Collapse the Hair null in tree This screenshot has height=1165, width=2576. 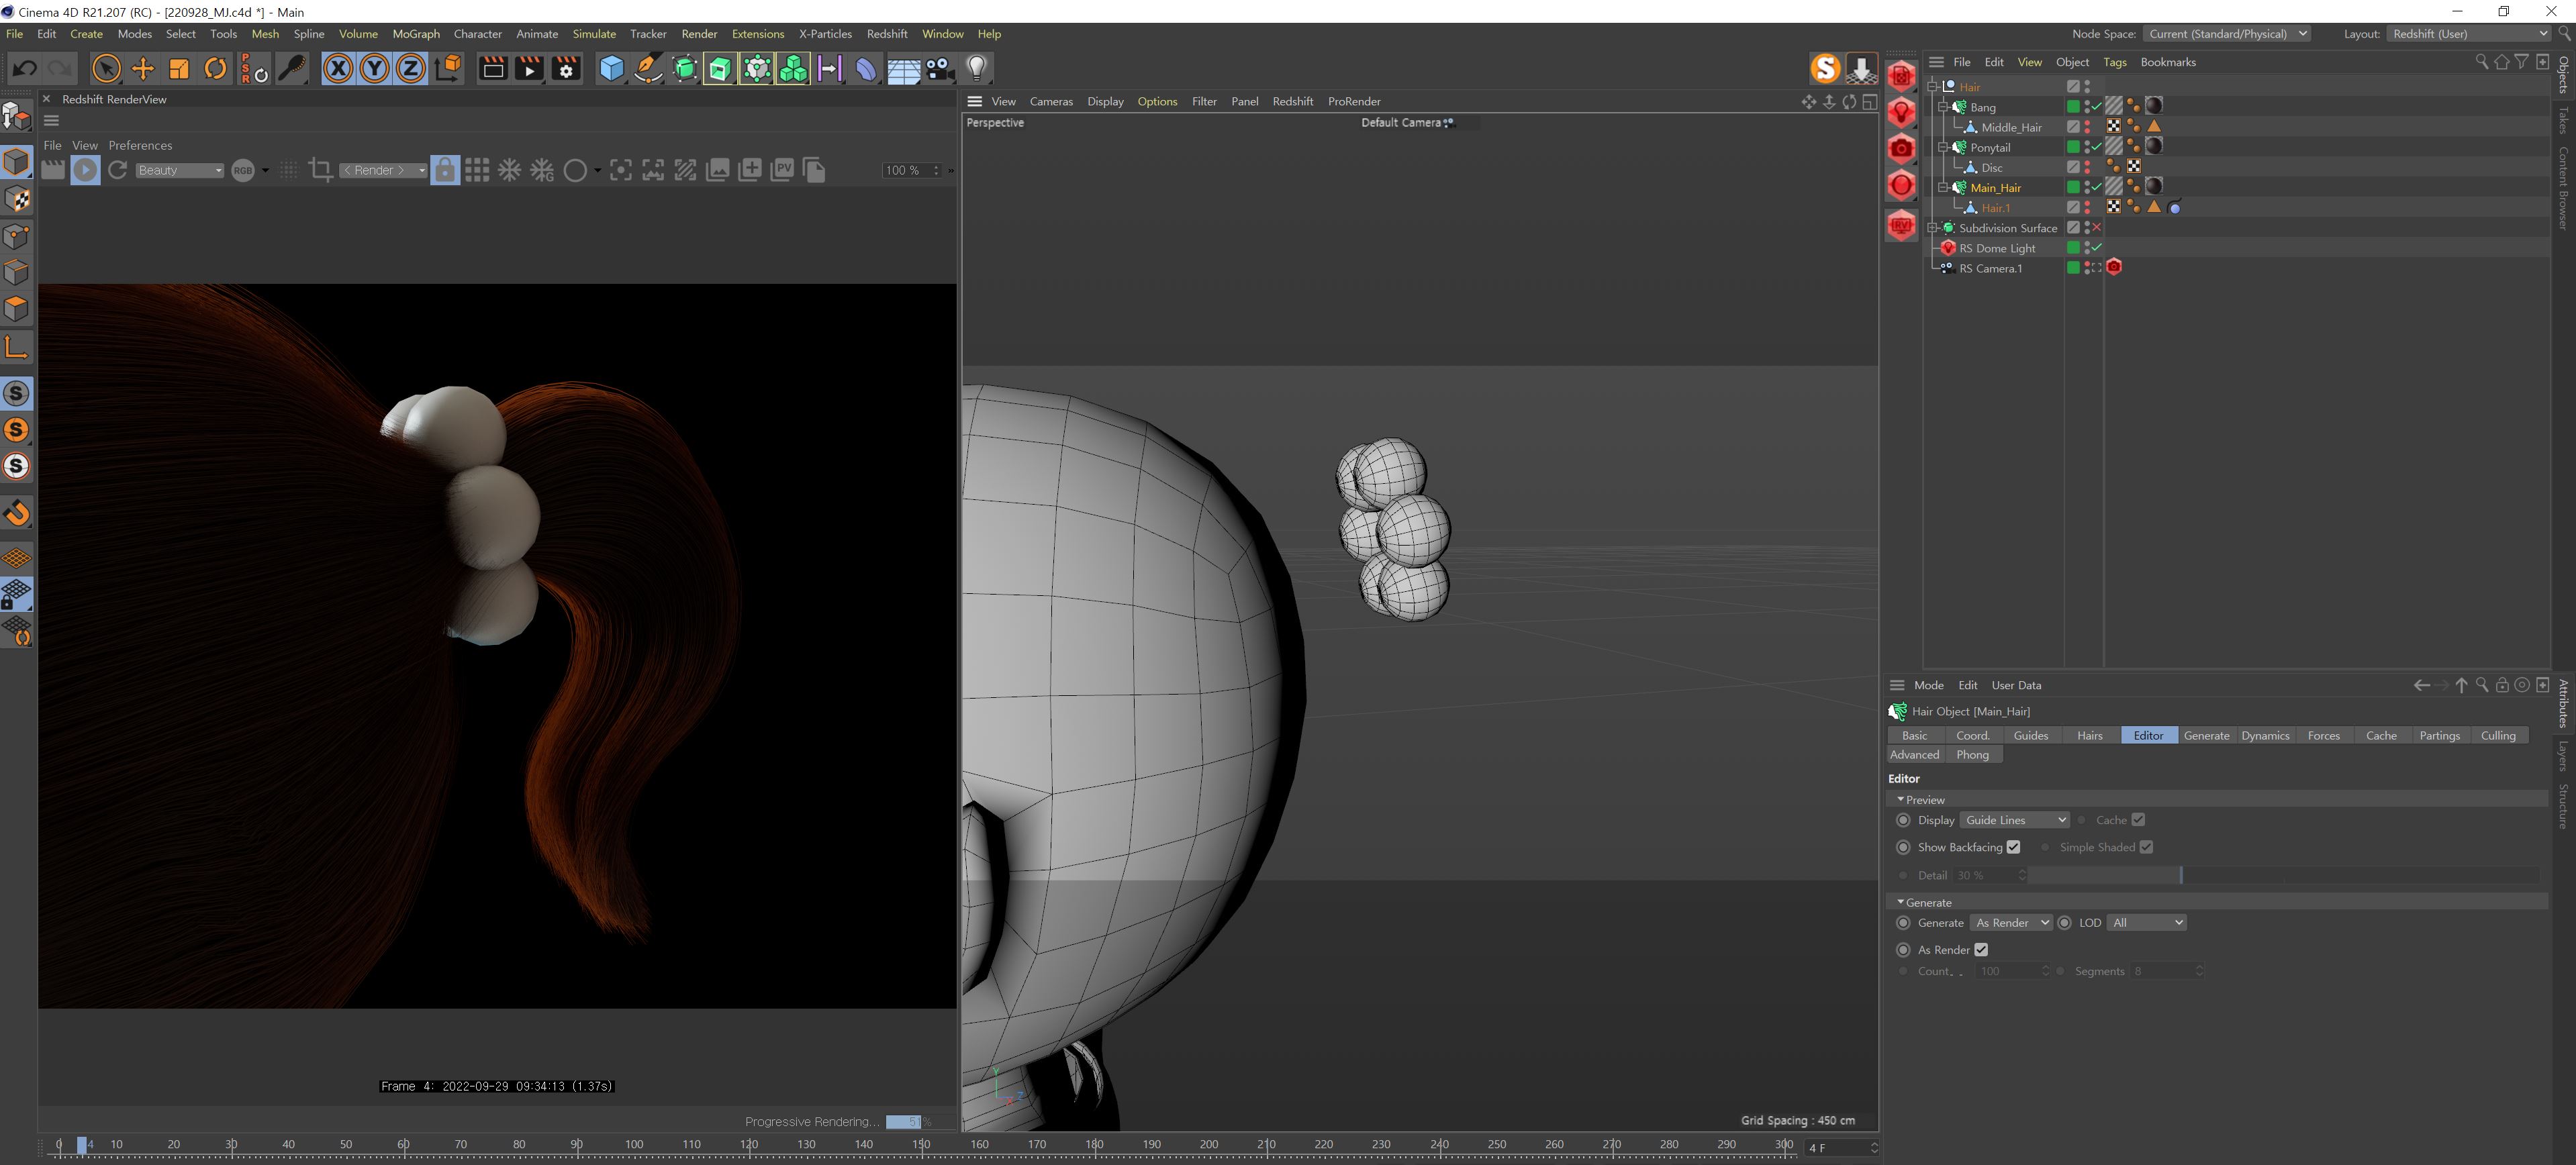1932,86
